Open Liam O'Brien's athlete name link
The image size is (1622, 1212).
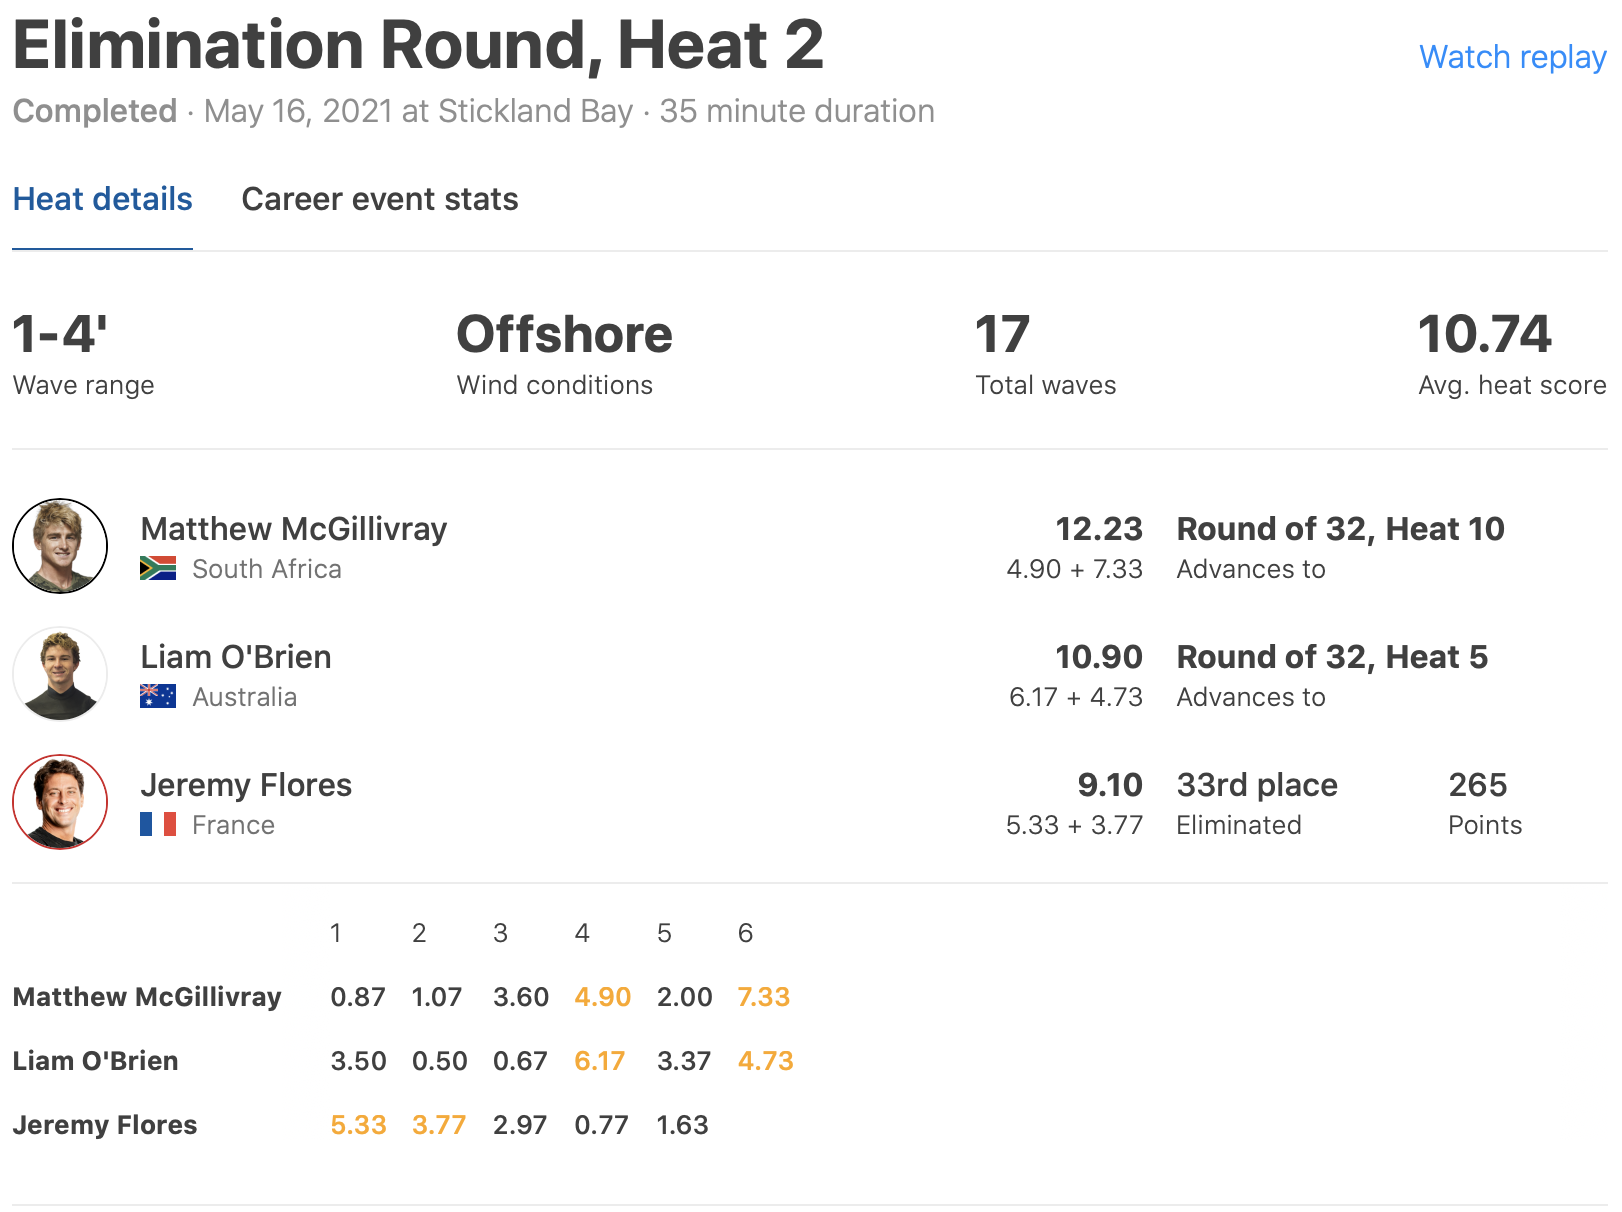pyautogui.click(x=236, y=657)
